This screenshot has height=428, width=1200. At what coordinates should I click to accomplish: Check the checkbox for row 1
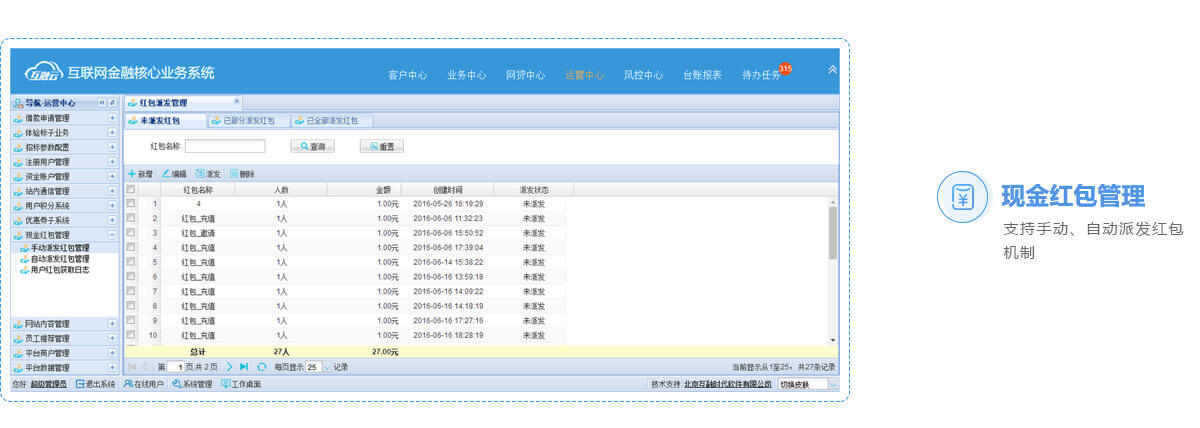131,203
